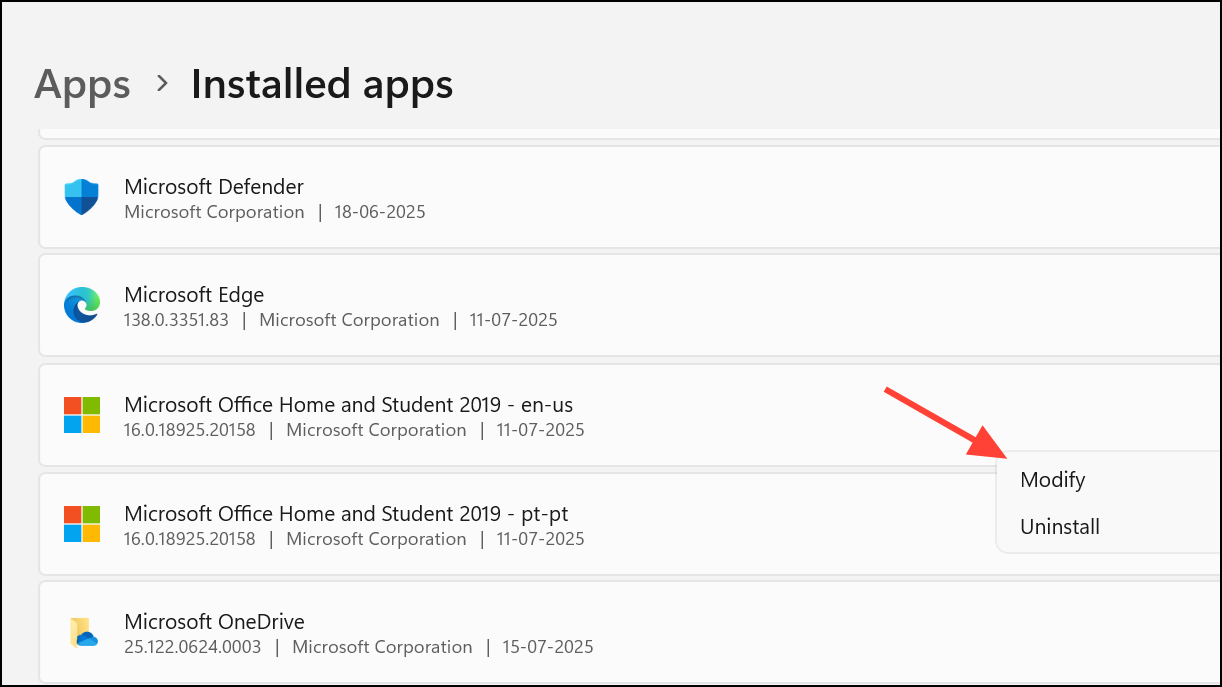
Task: Select Microsoft Office Home and Student 2019 - pt-pt
Action: click(x=346, y=513)
